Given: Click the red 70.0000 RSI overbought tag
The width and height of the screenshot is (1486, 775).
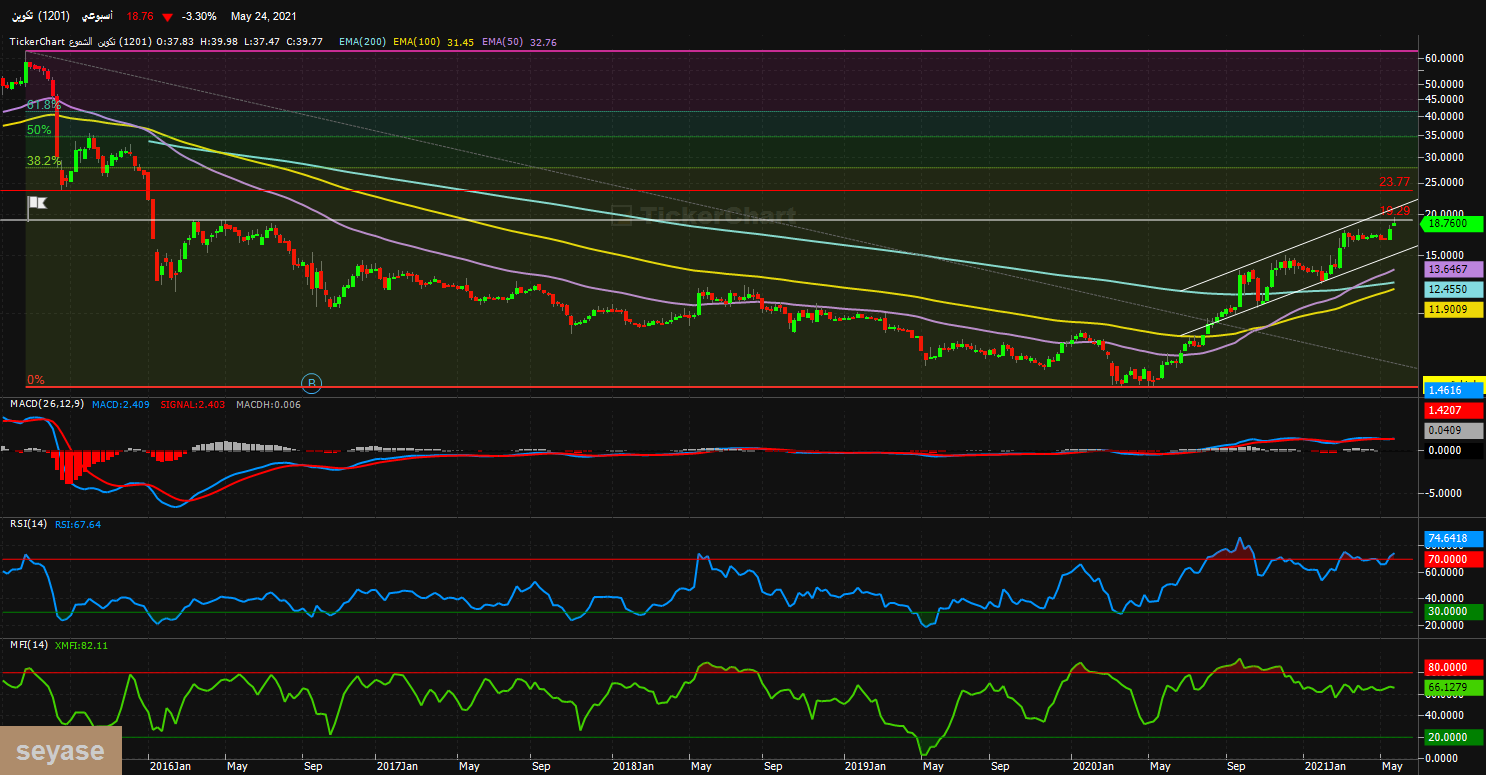Looking at the screenshot, I should 1448,559.
